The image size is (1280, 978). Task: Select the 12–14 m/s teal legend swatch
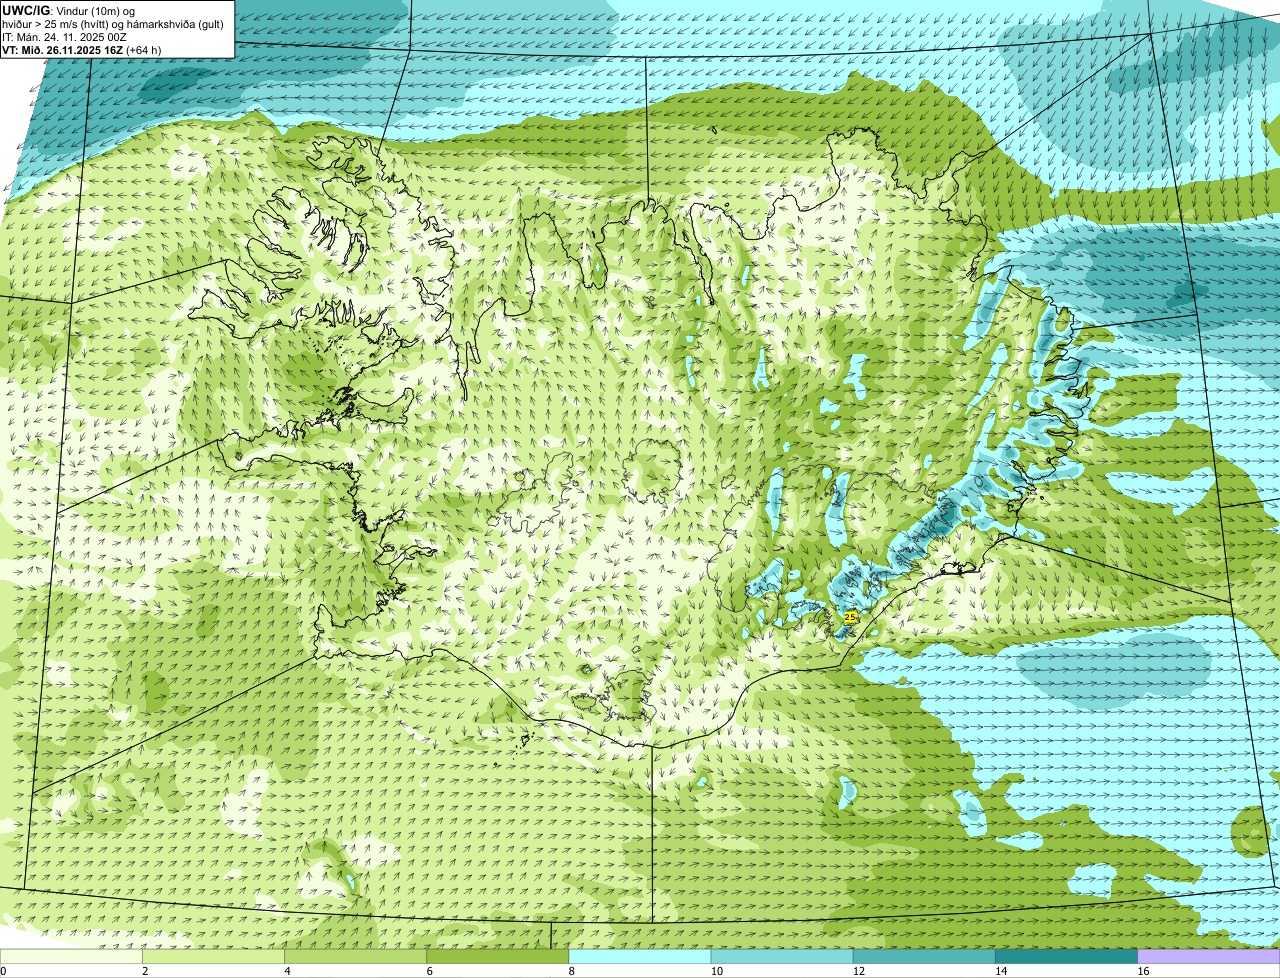tap(924, 957)
